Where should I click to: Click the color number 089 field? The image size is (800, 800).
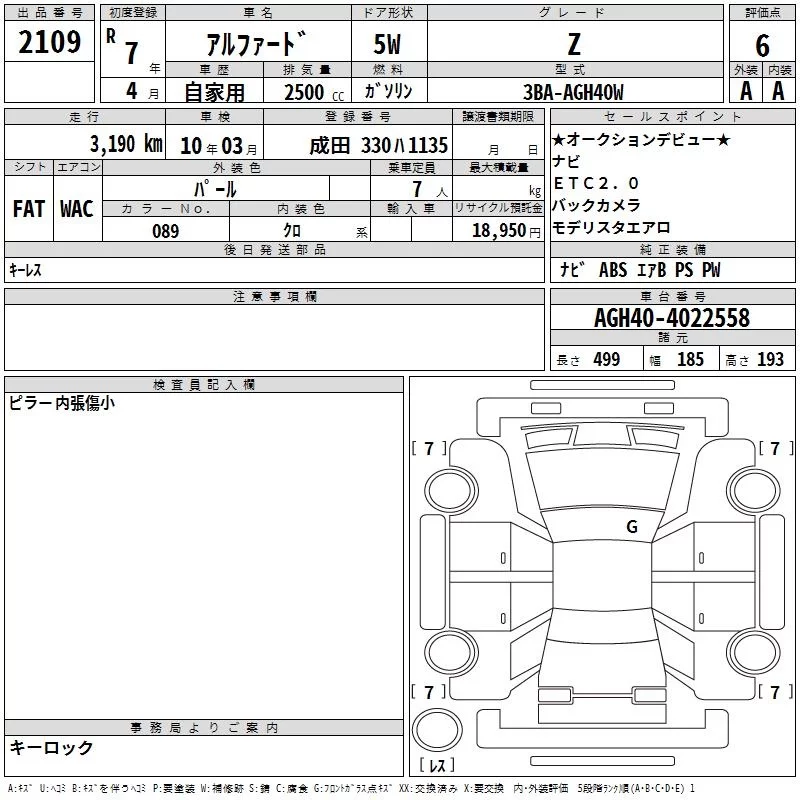tap(165, 231)
